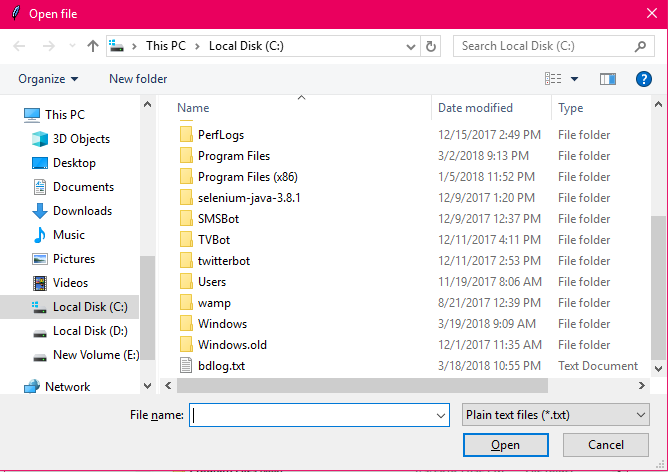The width and height of the screenshot is (668, 472).
Task: Open Desktop in navigation pane
Action: 74,163
